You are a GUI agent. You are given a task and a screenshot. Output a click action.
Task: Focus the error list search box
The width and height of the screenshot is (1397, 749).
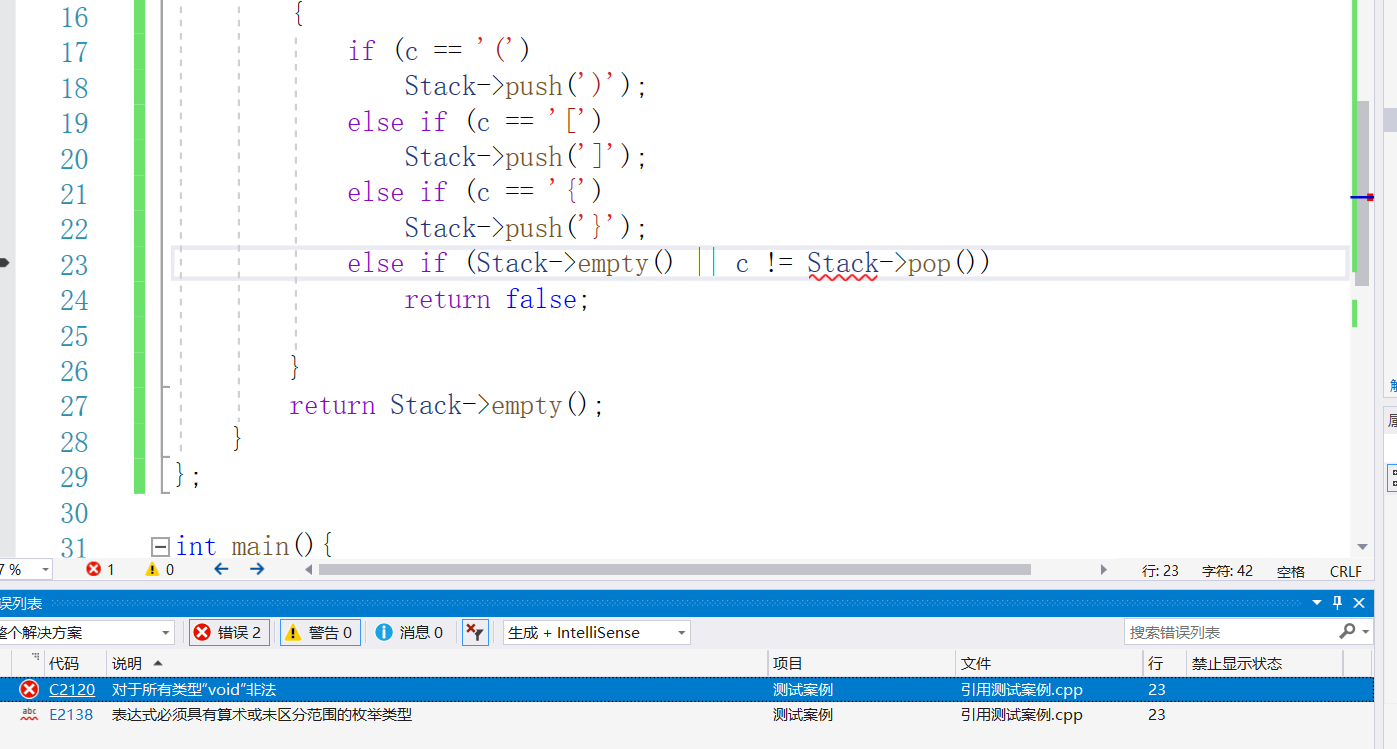[1230, 632]
